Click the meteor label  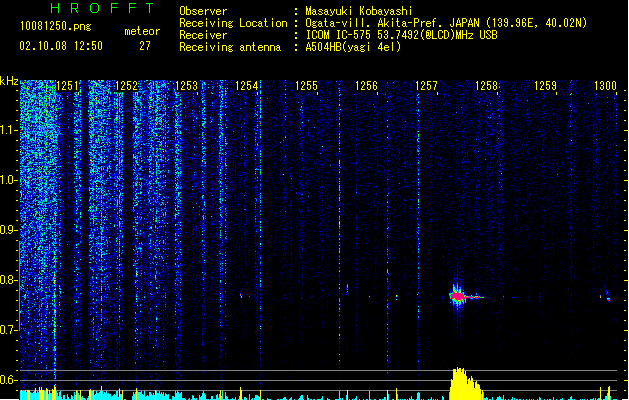(142, 31)
